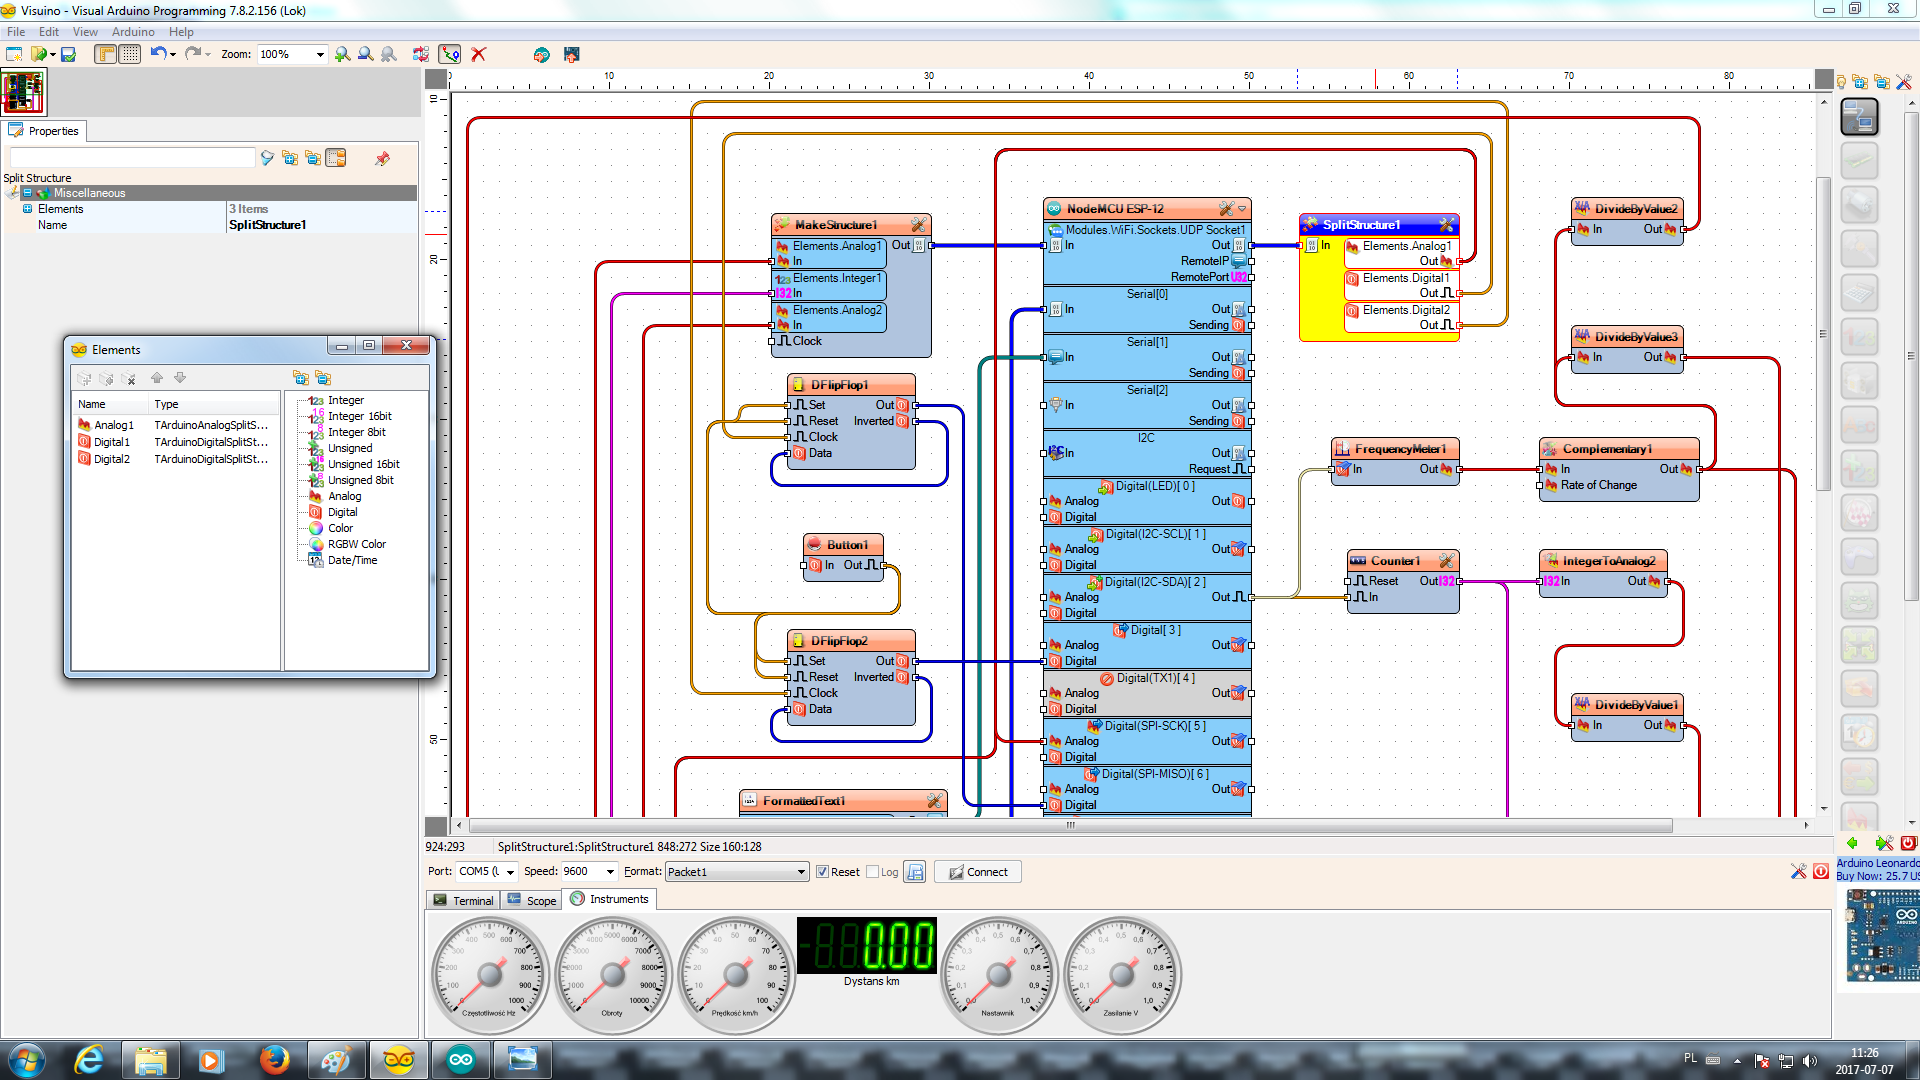Viewport: 1920px width, 1080px height.
Task: Click the SplitStructure1 tools icon
Action: 1446,225
